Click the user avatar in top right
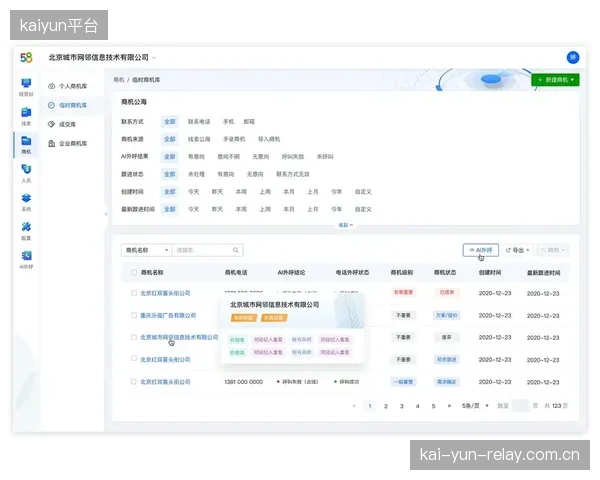The width and height of the screenshot is (600, 480). point(573,57)
